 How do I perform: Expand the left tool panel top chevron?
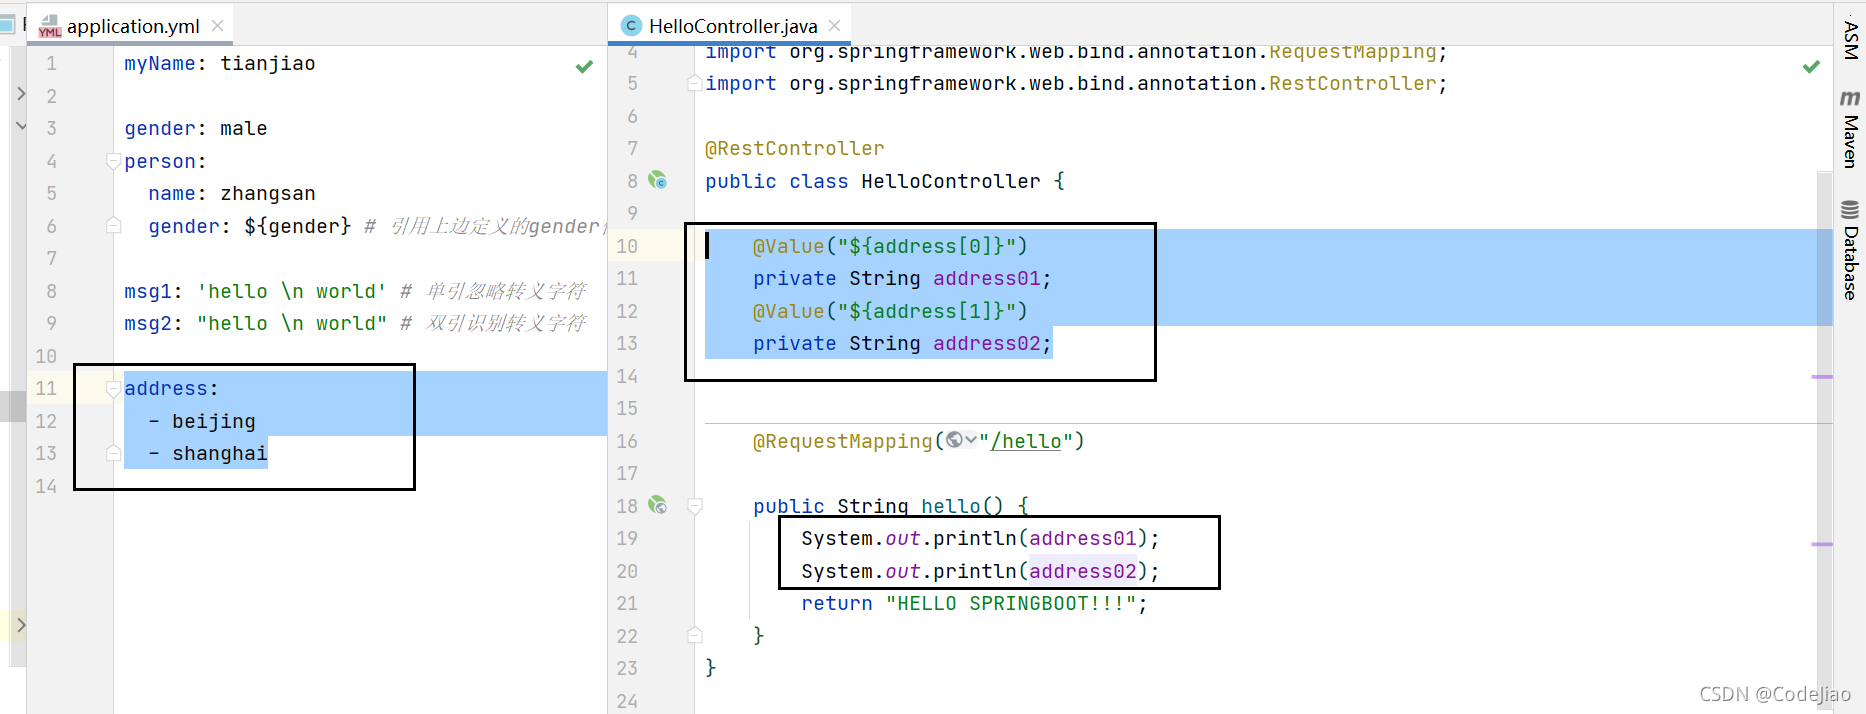tap(21, 94)
